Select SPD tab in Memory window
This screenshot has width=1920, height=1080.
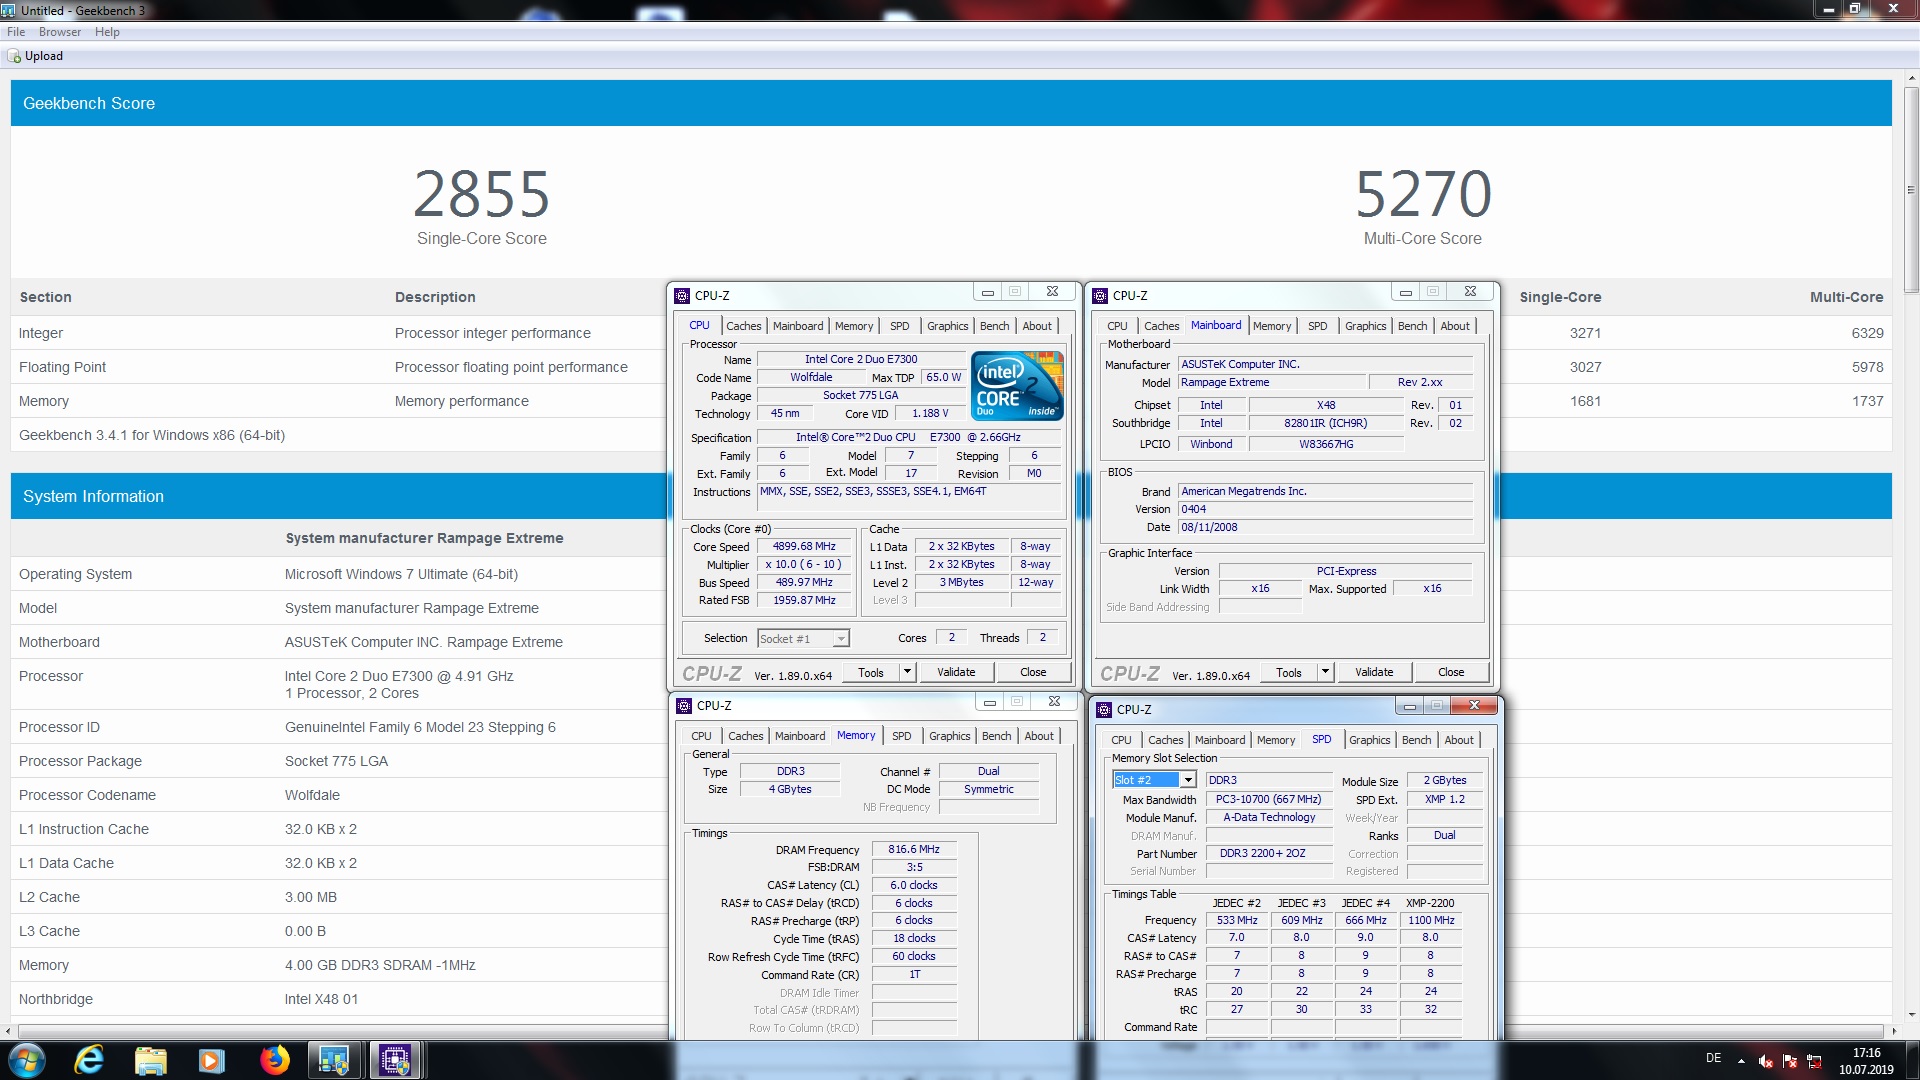click(901, 736)
